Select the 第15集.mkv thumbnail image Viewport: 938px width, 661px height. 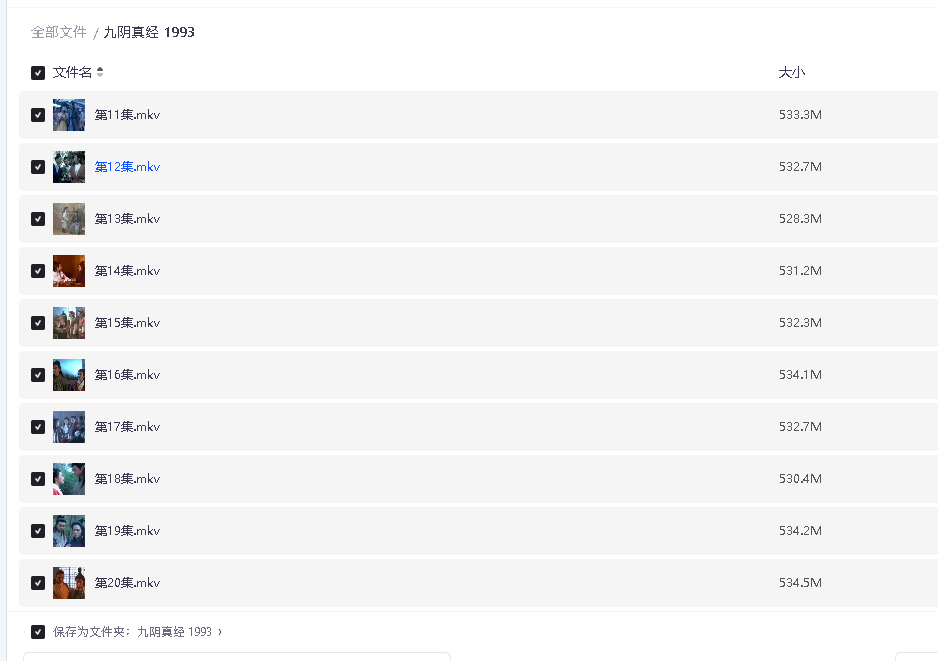click(x=69, y=323)
